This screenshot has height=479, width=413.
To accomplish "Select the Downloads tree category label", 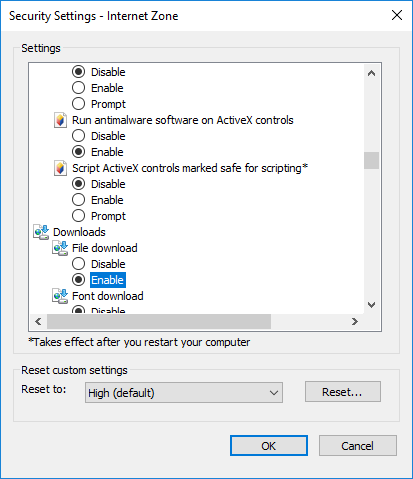I will [79, 232].
